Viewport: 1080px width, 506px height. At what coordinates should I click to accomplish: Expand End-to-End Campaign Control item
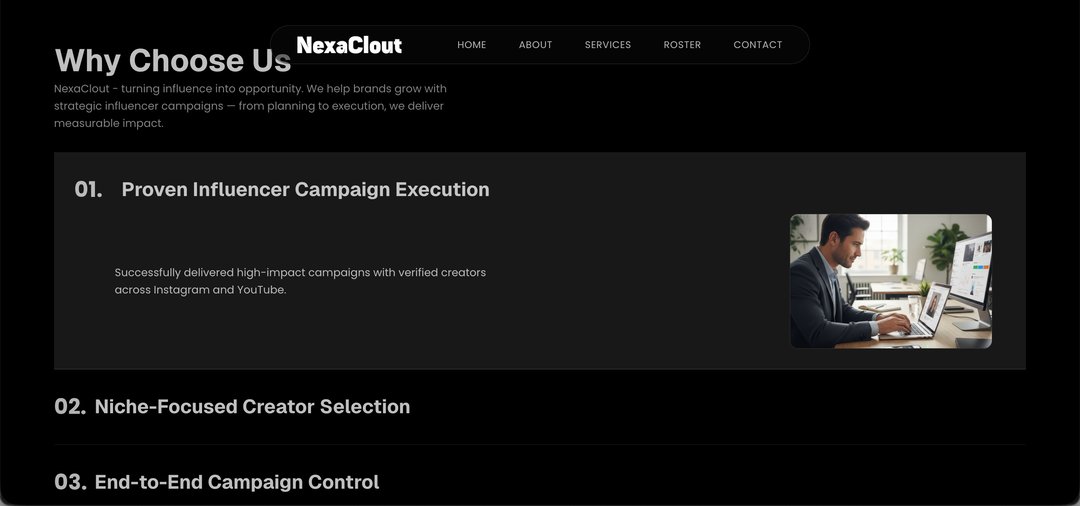[x=237, y=482]
